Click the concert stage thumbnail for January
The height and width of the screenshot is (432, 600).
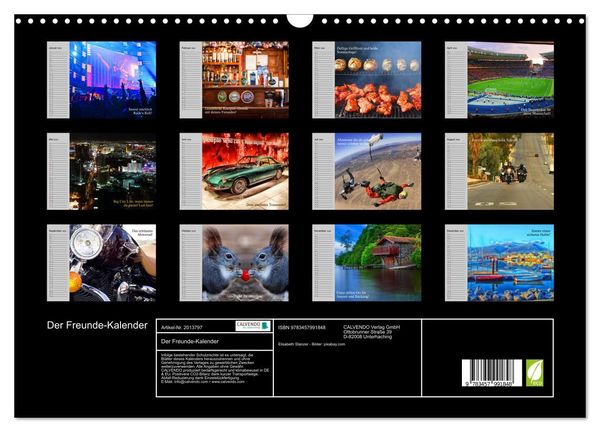(101, 80)
